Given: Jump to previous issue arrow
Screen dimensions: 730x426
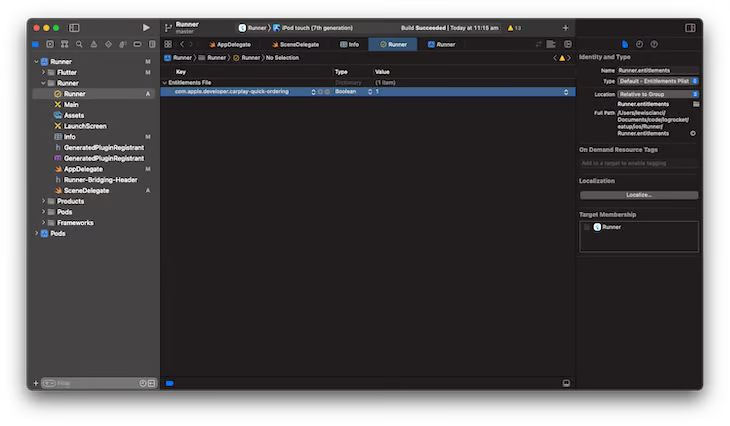Looking at the screenshot, I should [x=555, y=58].
